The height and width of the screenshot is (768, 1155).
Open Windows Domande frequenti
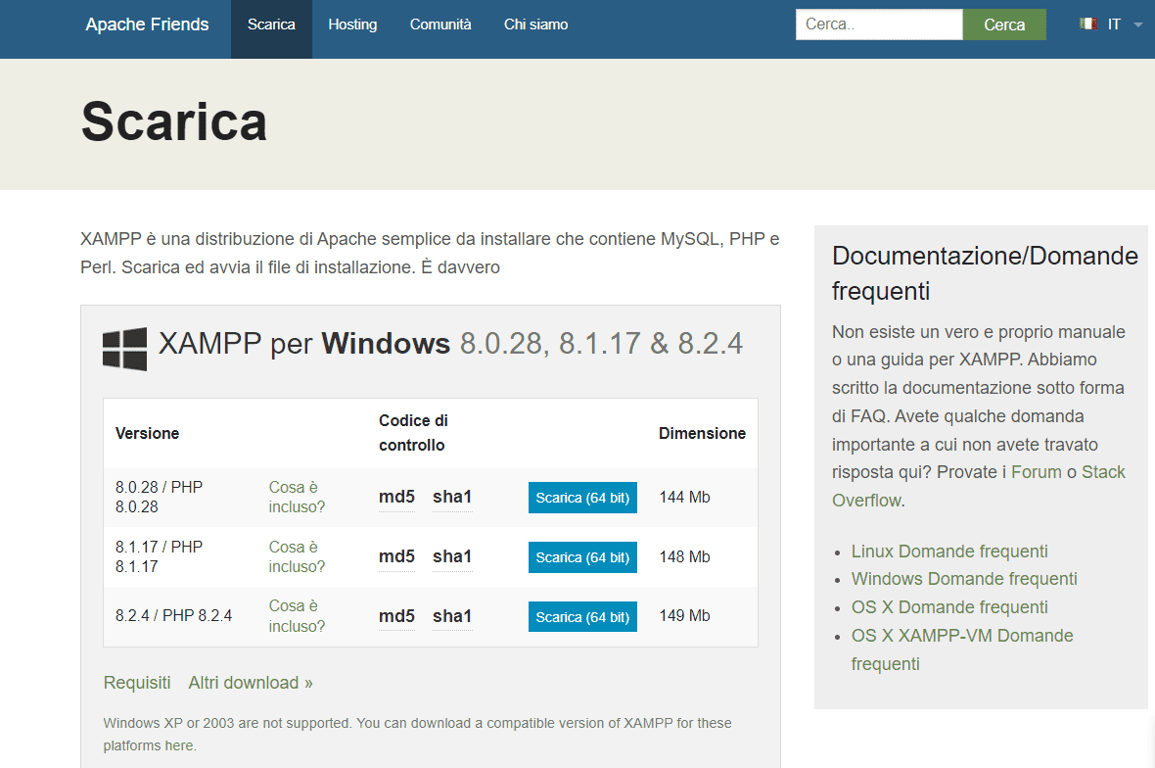(963, 579)
